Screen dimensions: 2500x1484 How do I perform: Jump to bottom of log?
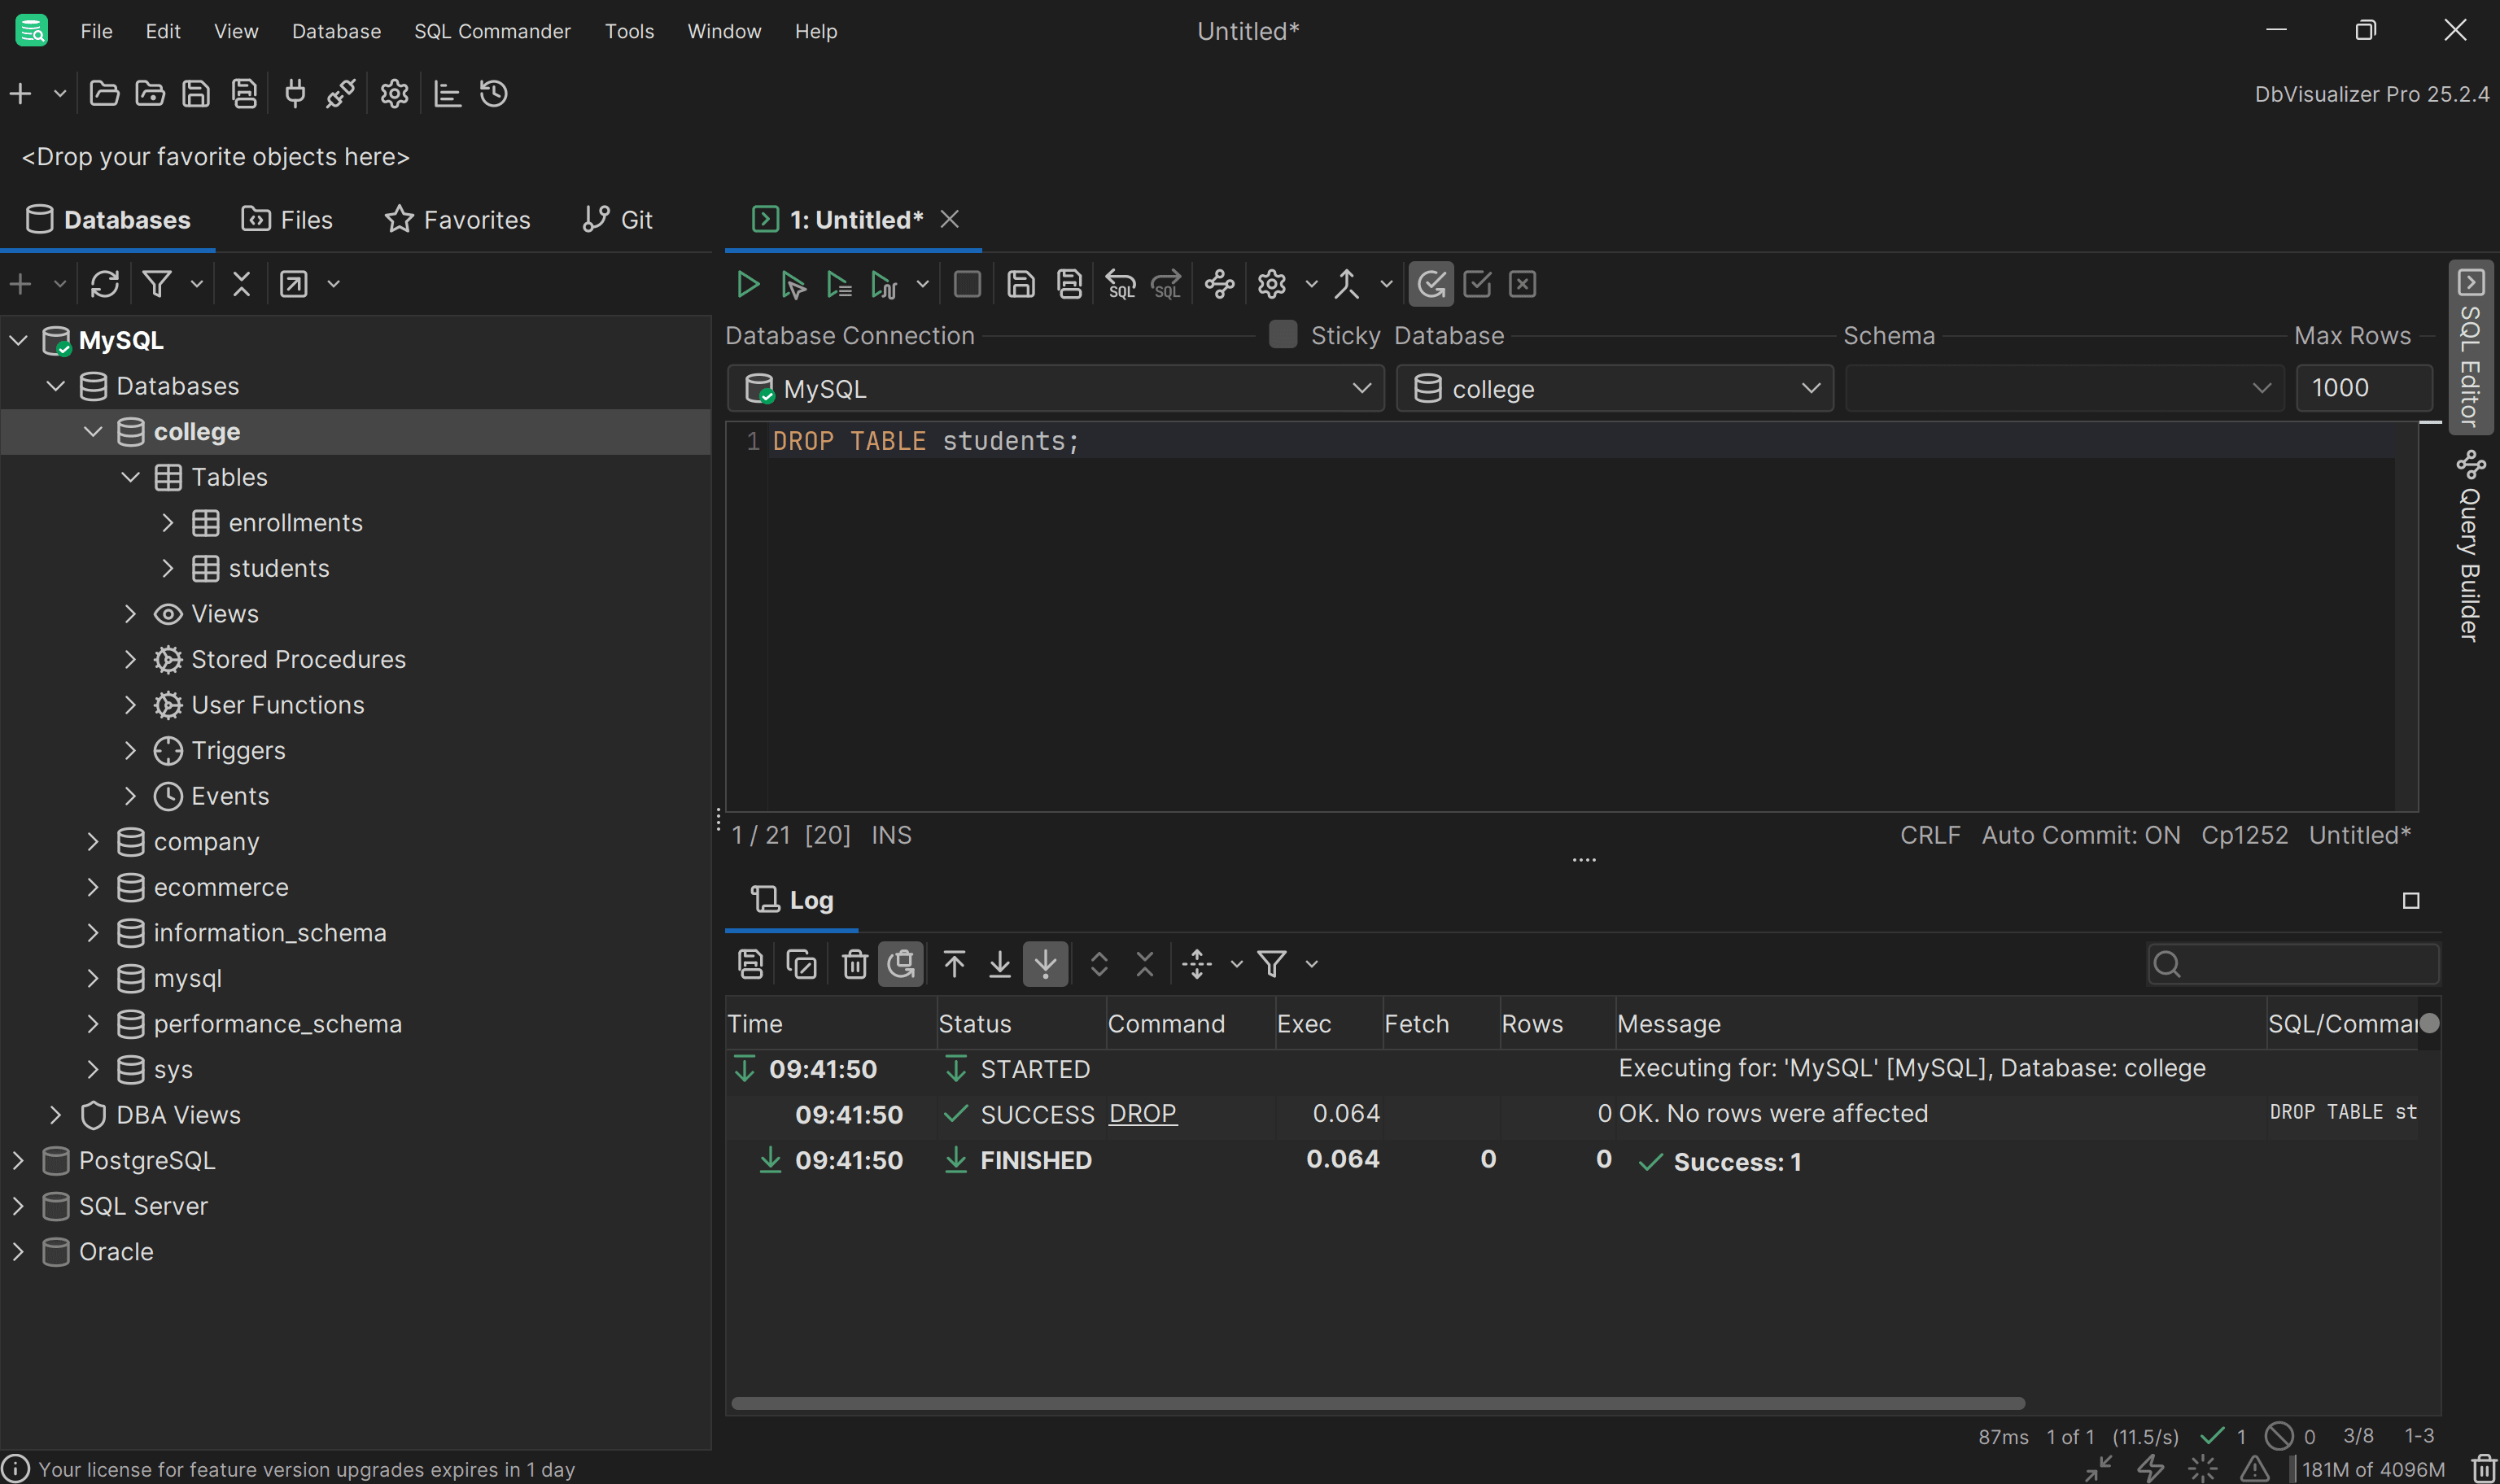point(999,964)
